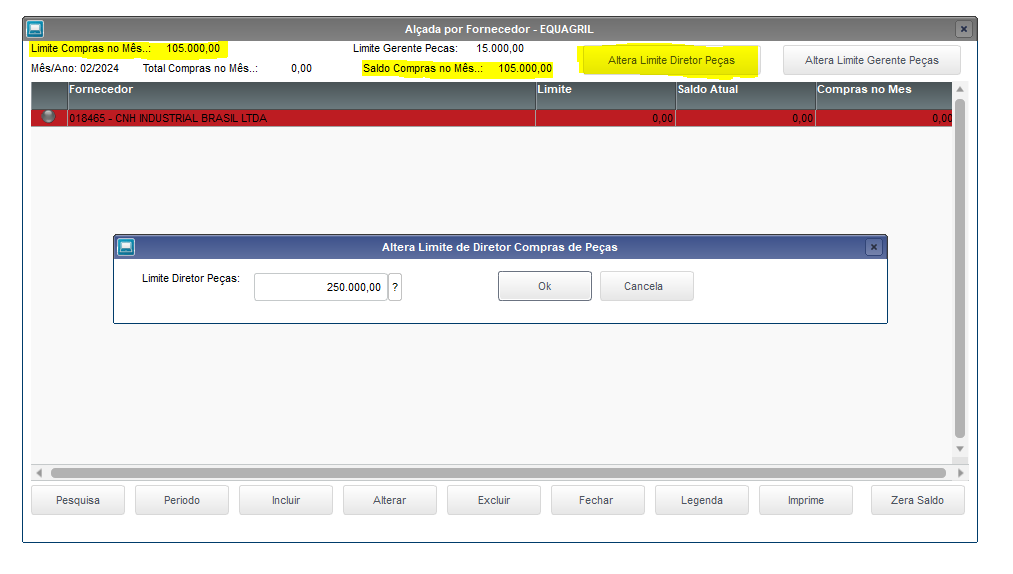The image size is (1013, 574).
Task: Confirm with the Ok button
Action: click(x=545, y=286)
